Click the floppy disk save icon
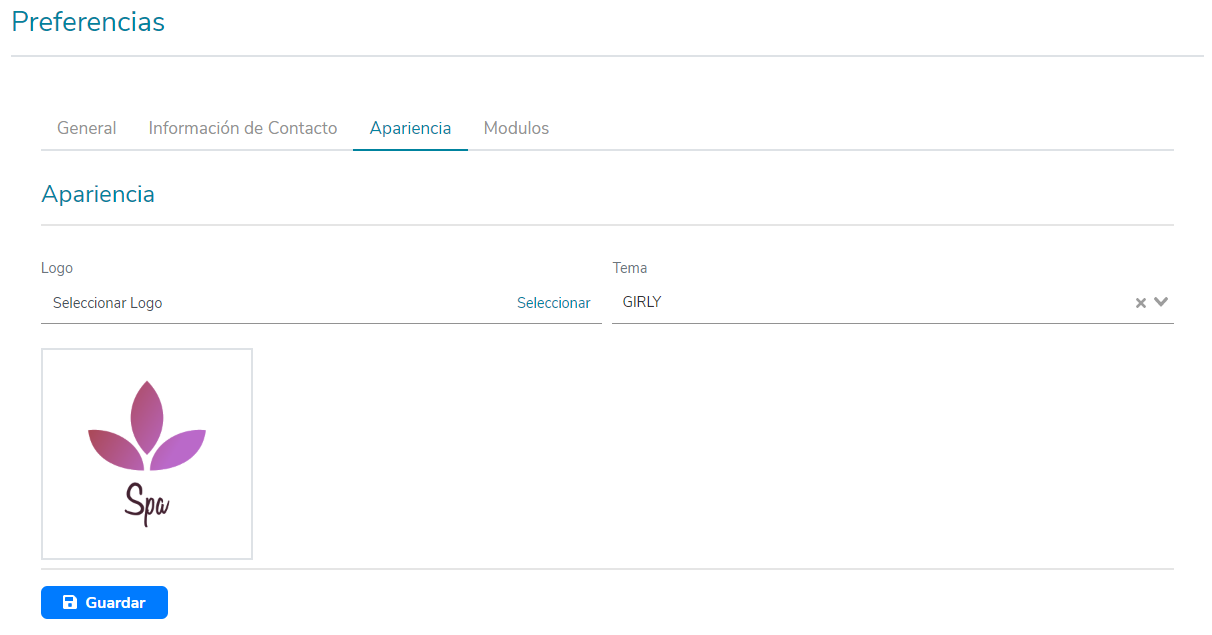 [x=69, y=602]
